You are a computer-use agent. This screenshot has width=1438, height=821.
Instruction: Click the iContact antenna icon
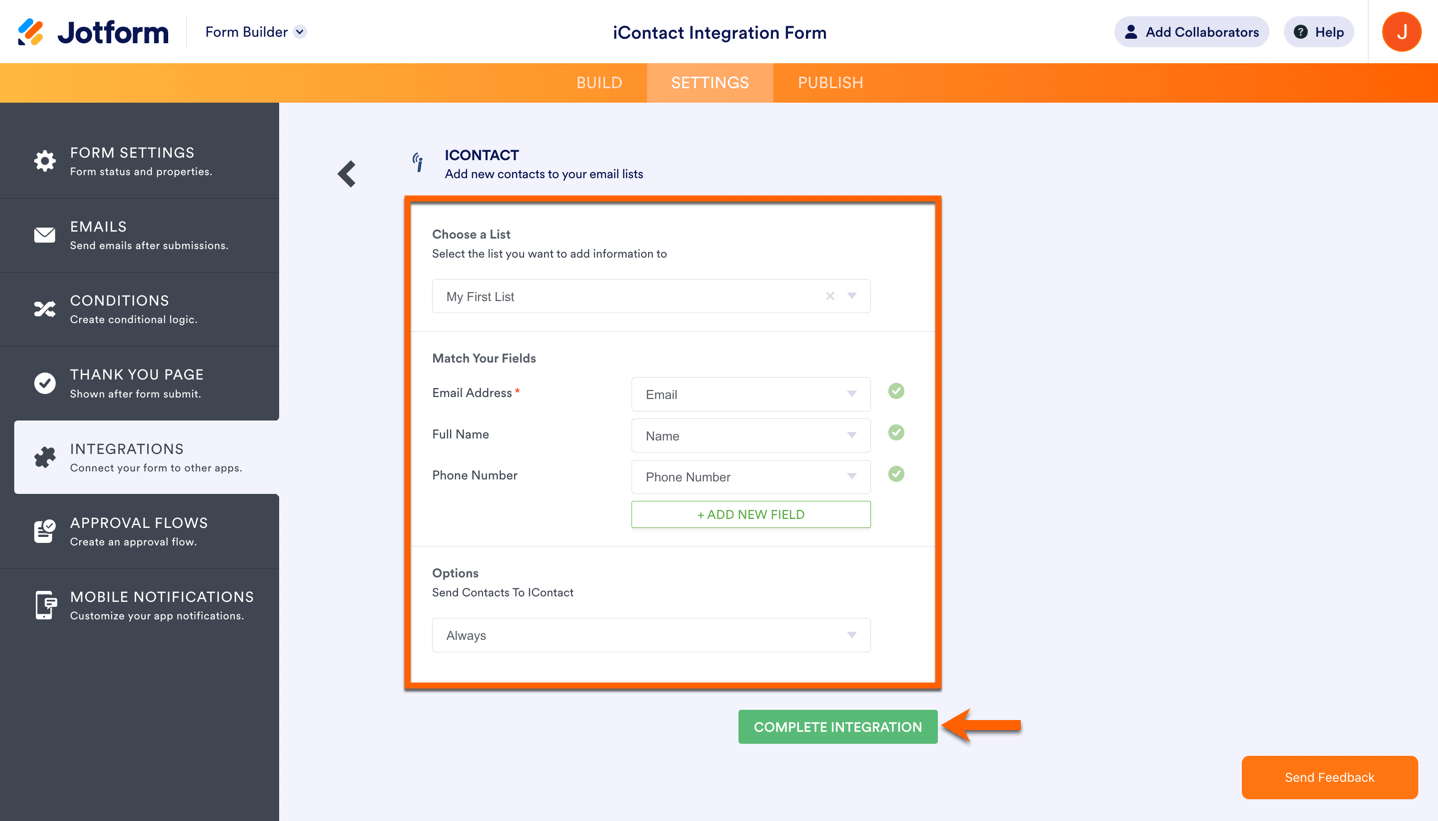418,161
